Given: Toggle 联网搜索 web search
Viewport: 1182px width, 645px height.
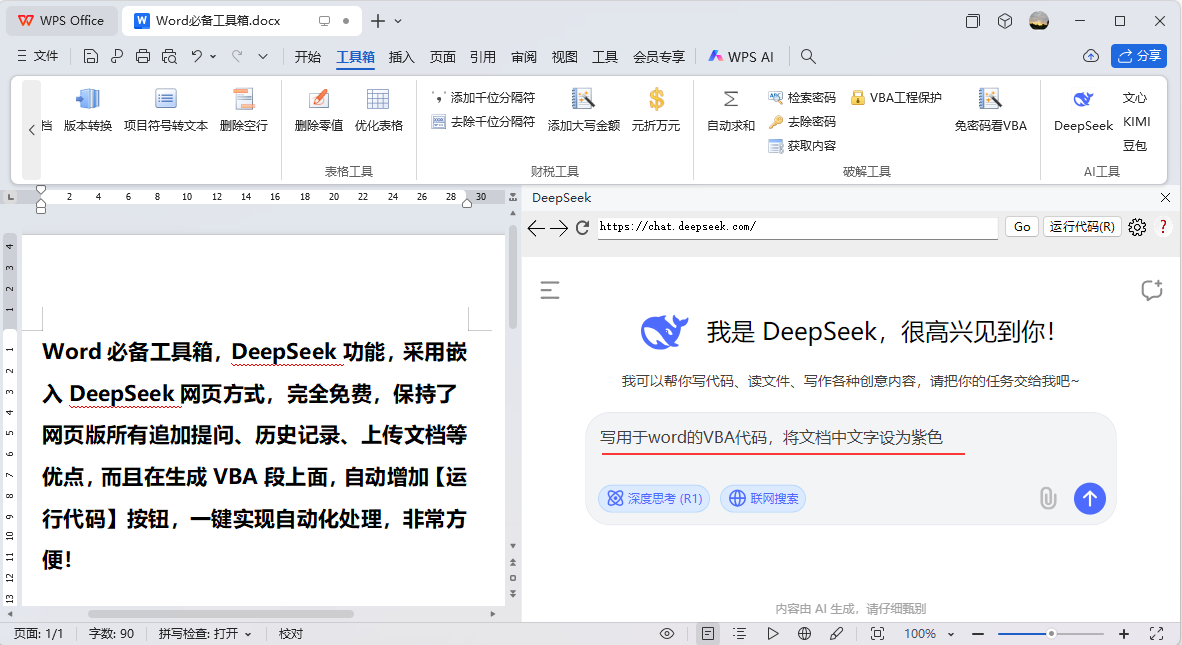Looking at the screenshot, I should click(765, 498).
